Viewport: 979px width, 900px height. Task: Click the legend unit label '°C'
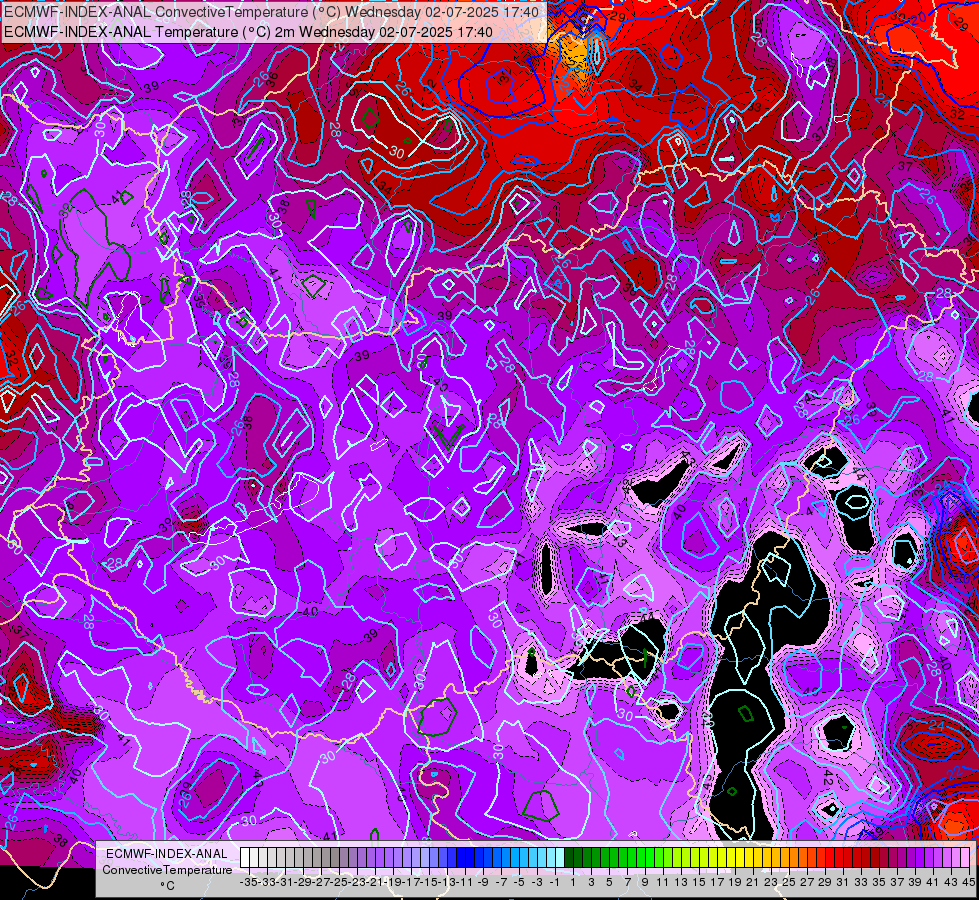pyautogui.click(x=167, y=886)
